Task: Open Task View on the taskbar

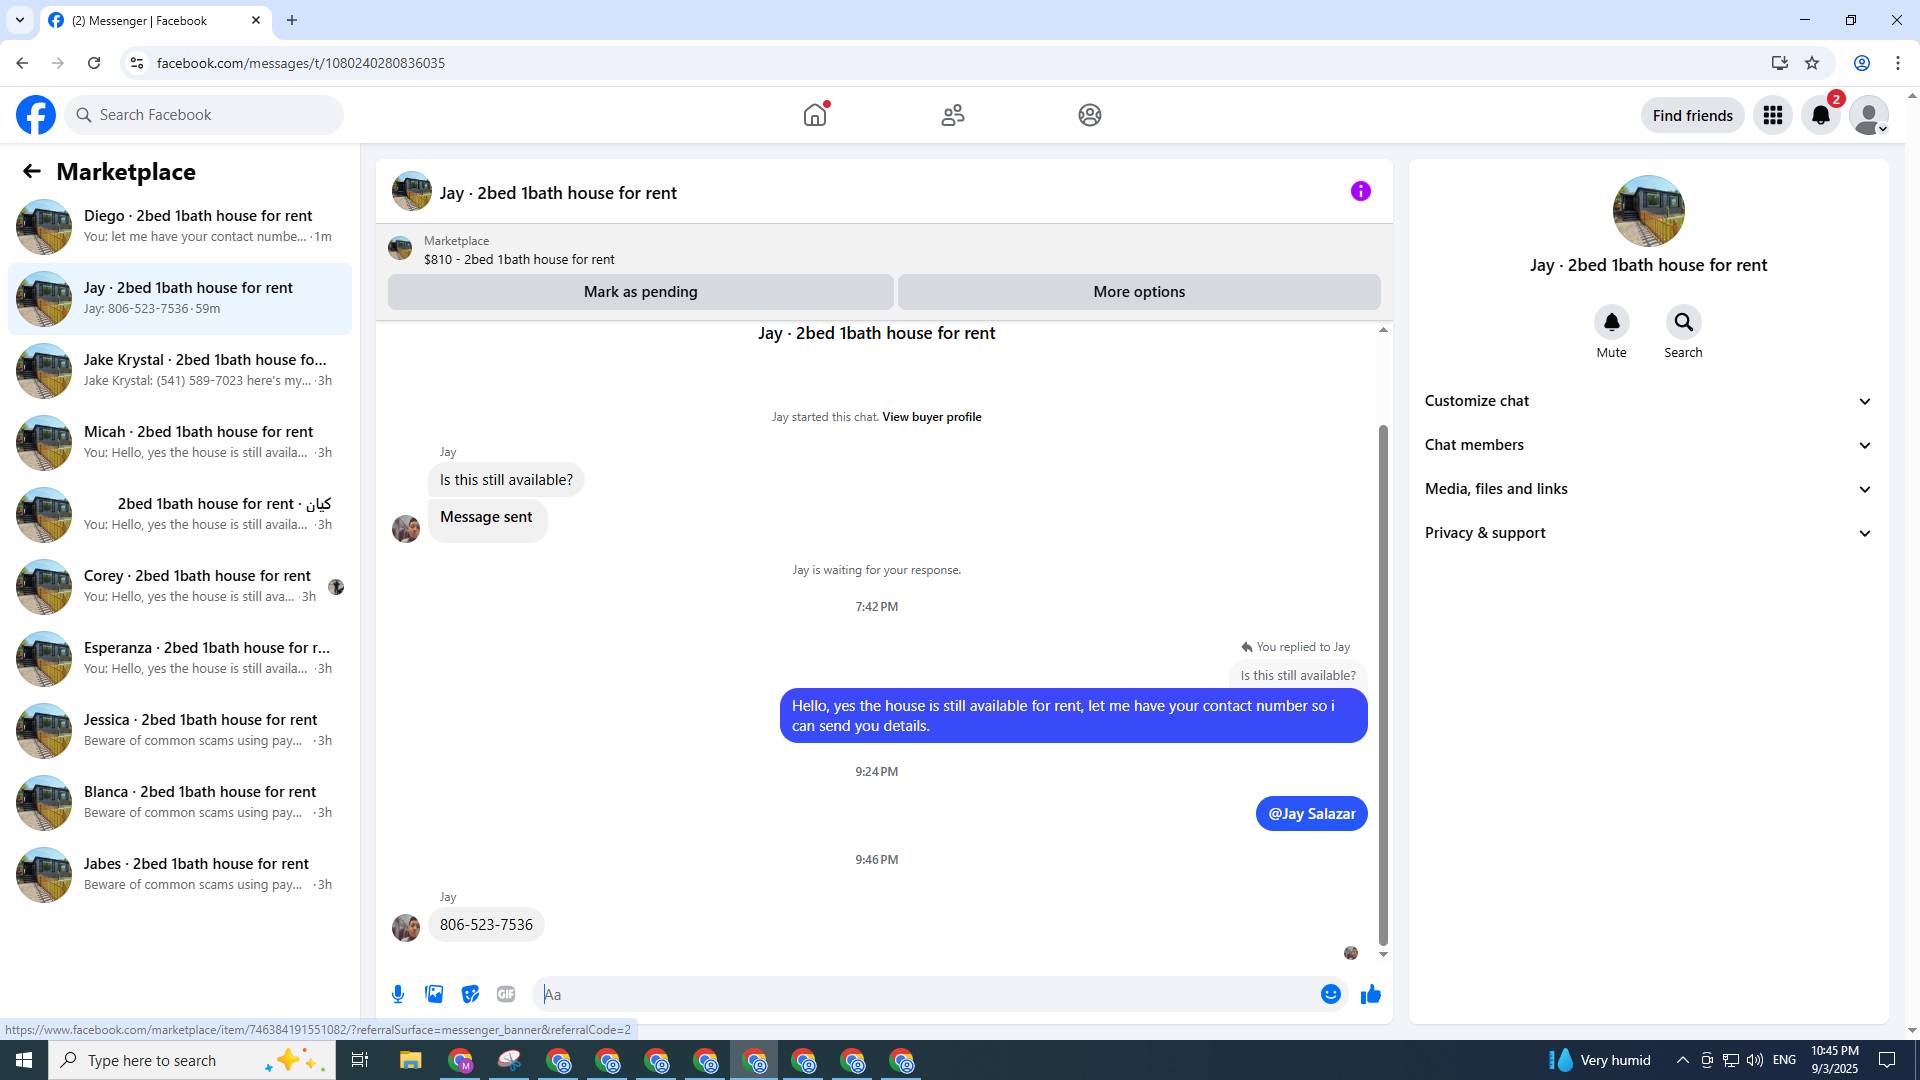Action: [360, 1060]
